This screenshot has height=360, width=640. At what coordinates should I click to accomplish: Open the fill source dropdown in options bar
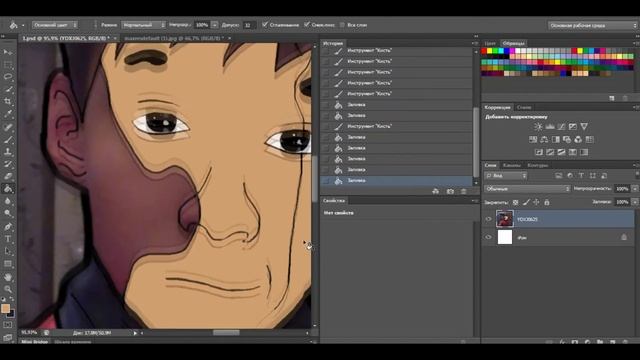(55, 25)
